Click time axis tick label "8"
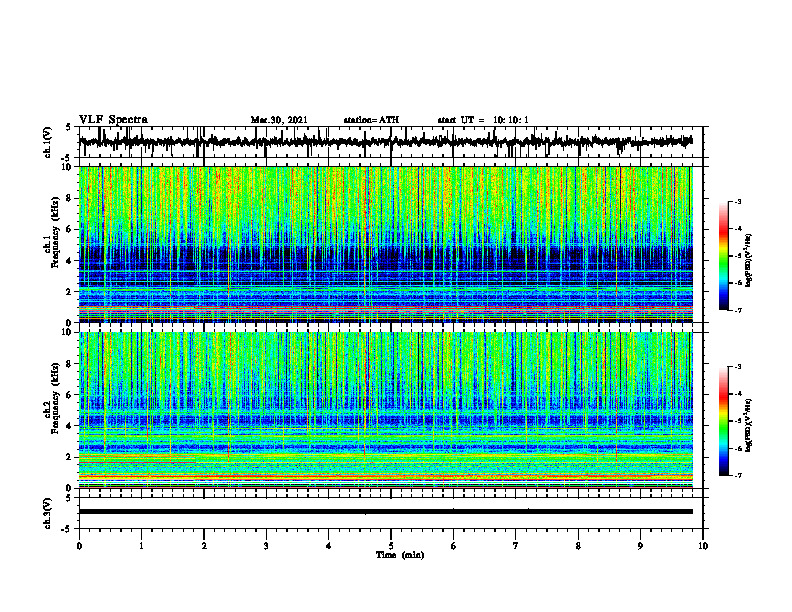 pyautogui.click(x=578, y=546)
